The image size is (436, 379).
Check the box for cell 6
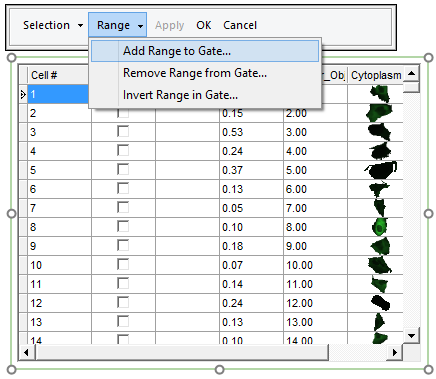[123, 188]
